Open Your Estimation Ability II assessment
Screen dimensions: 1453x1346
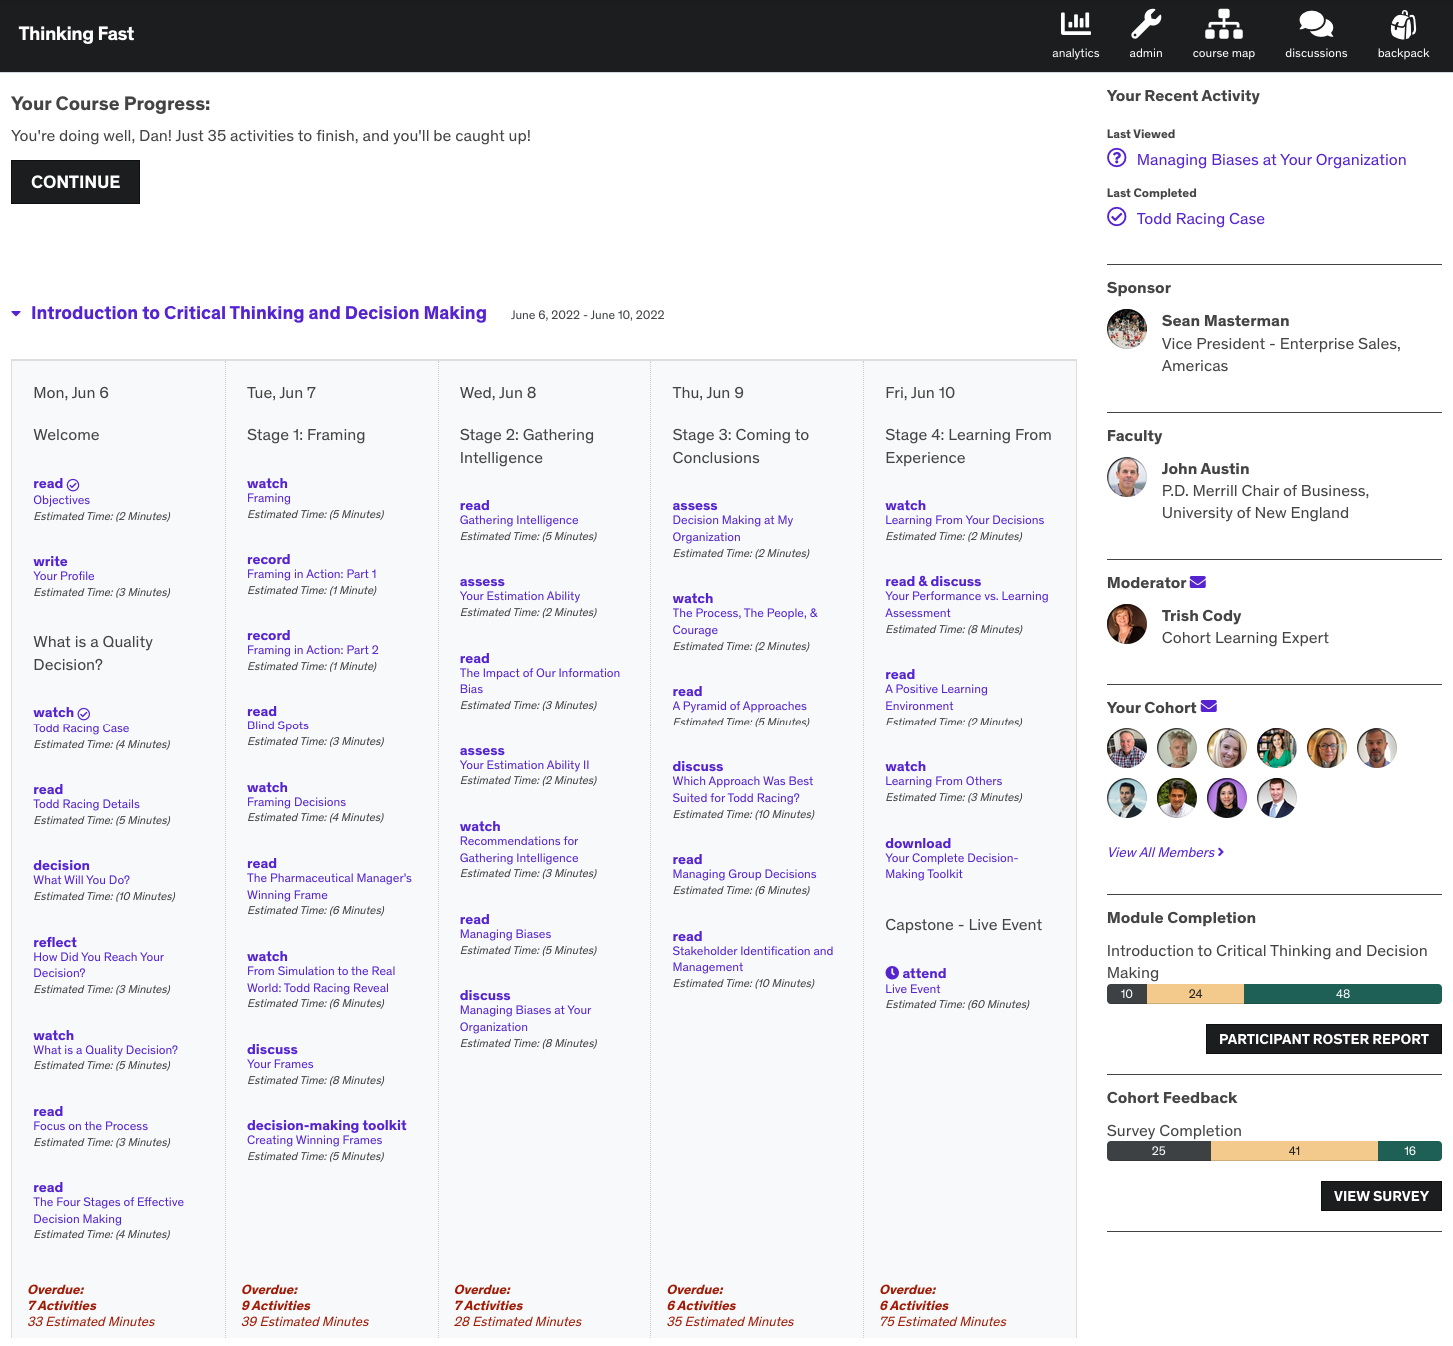tap(524, 765)
